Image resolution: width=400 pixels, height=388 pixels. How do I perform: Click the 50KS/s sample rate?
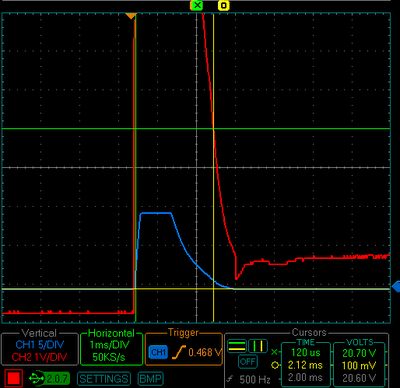[x=109, y=357]
